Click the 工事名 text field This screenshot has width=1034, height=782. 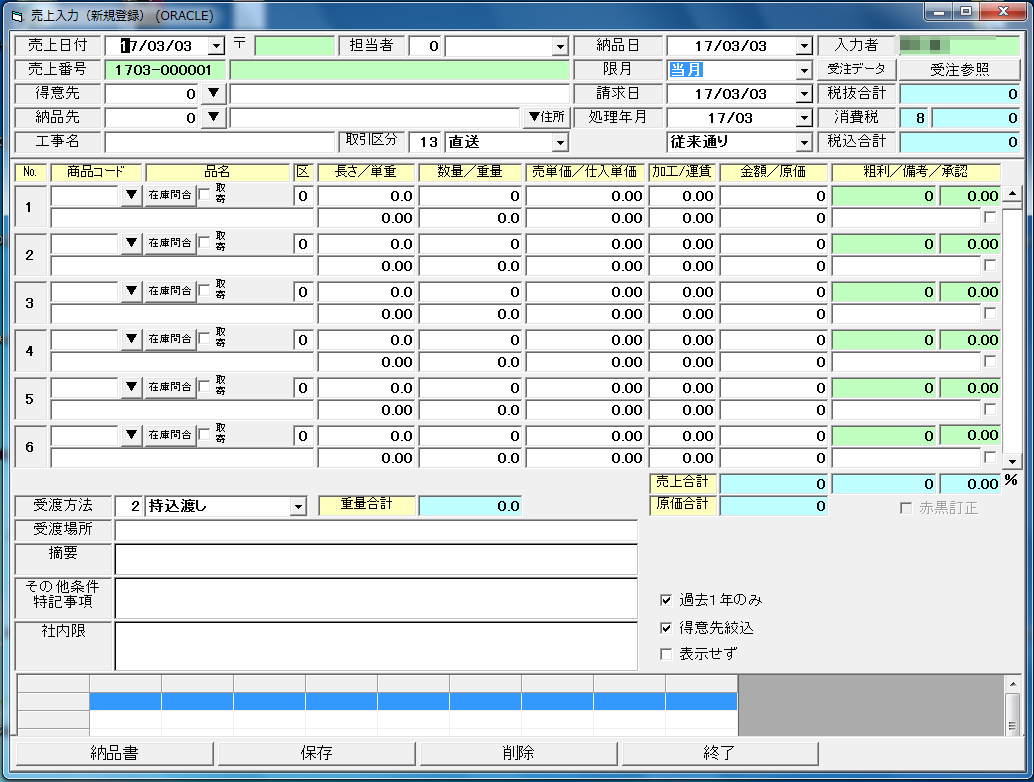point(220,142)
